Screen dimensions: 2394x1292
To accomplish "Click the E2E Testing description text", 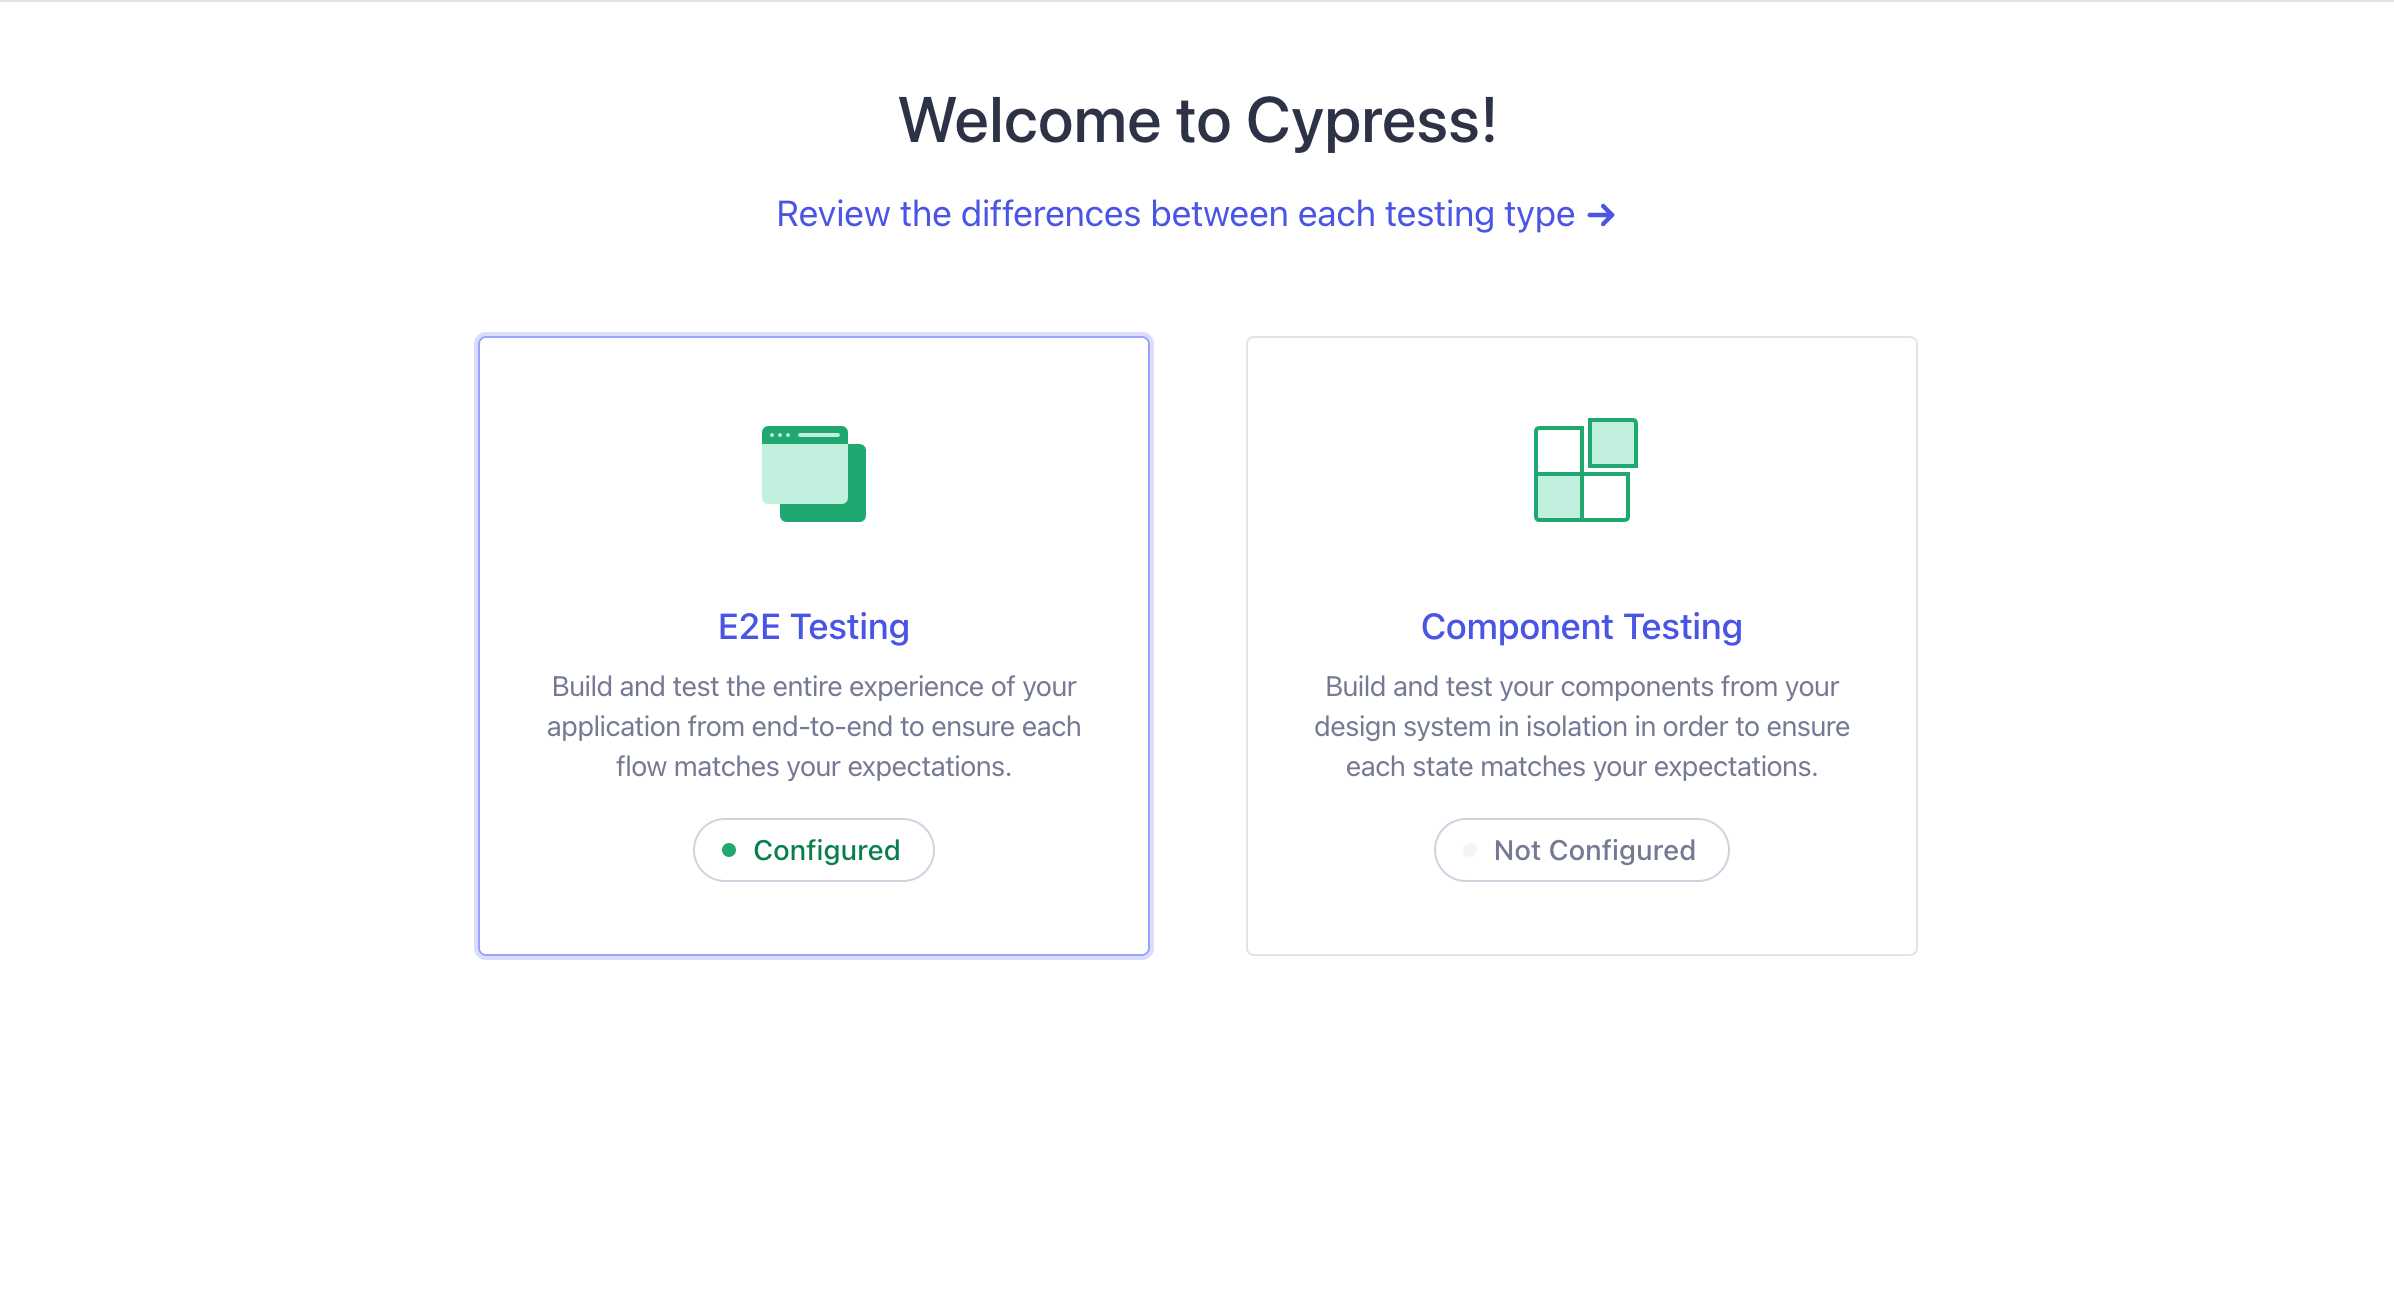I will [814, 727].
